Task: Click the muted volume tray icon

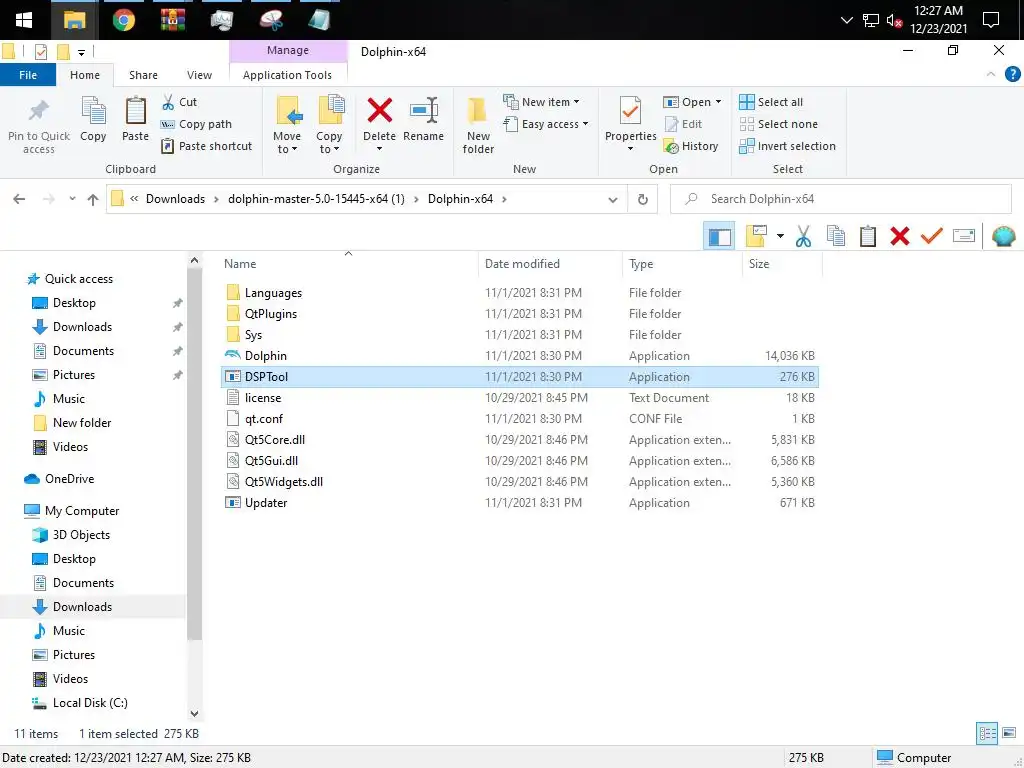Action: tap(894, 21)
